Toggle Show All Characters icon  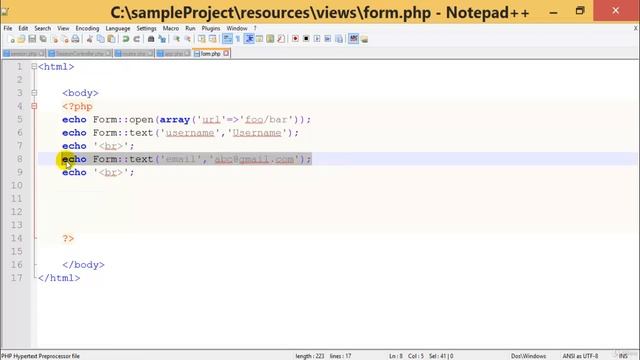tap(238, 39)
